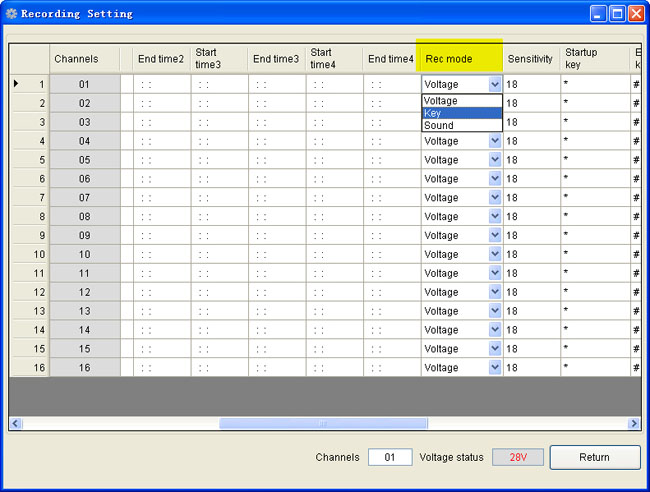Image resolution: width=650 pixels, height=492 pixels.
Task: Click Startup key cell for channel 12
Action: click(x=594, y=292)
